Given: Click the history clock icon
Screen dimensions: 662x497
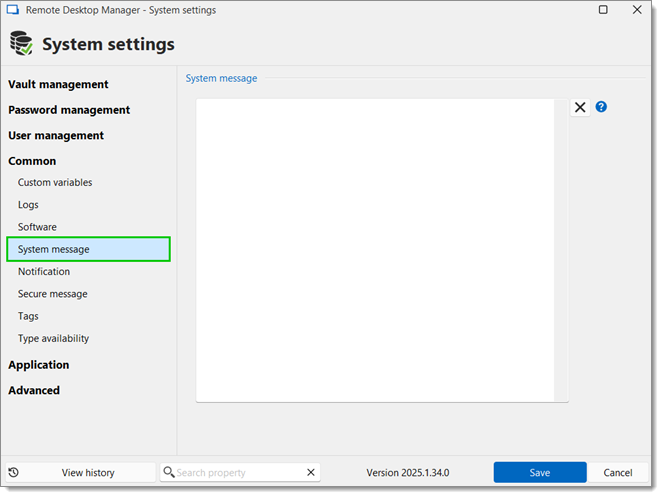Looking at the screenshot, I should click(x=14, y=472).
